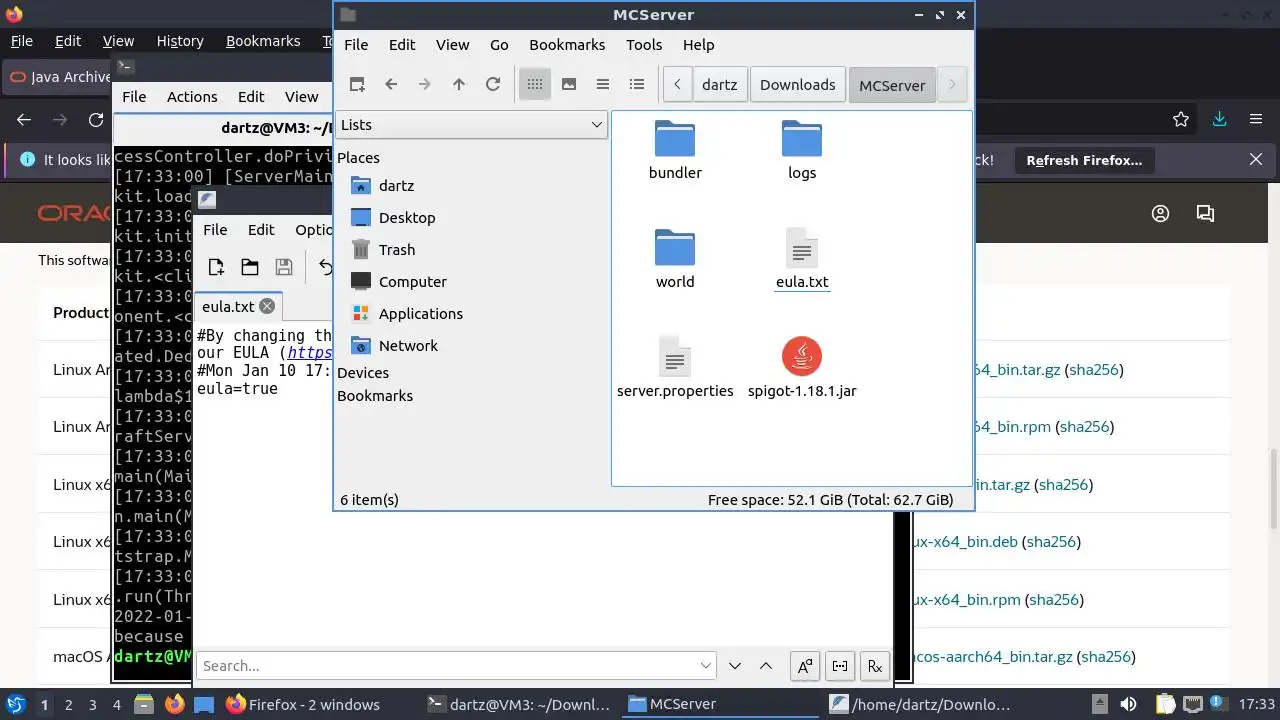Open the Lists side pane dropdown
The width and height of the screenshot is (1280, 720).
[471, 125]
